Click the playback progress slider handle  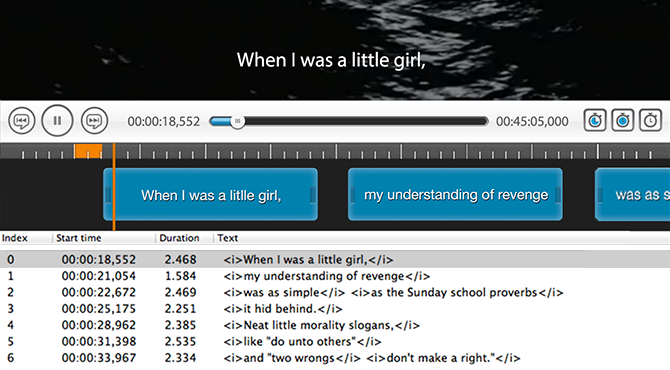point(237,122)
